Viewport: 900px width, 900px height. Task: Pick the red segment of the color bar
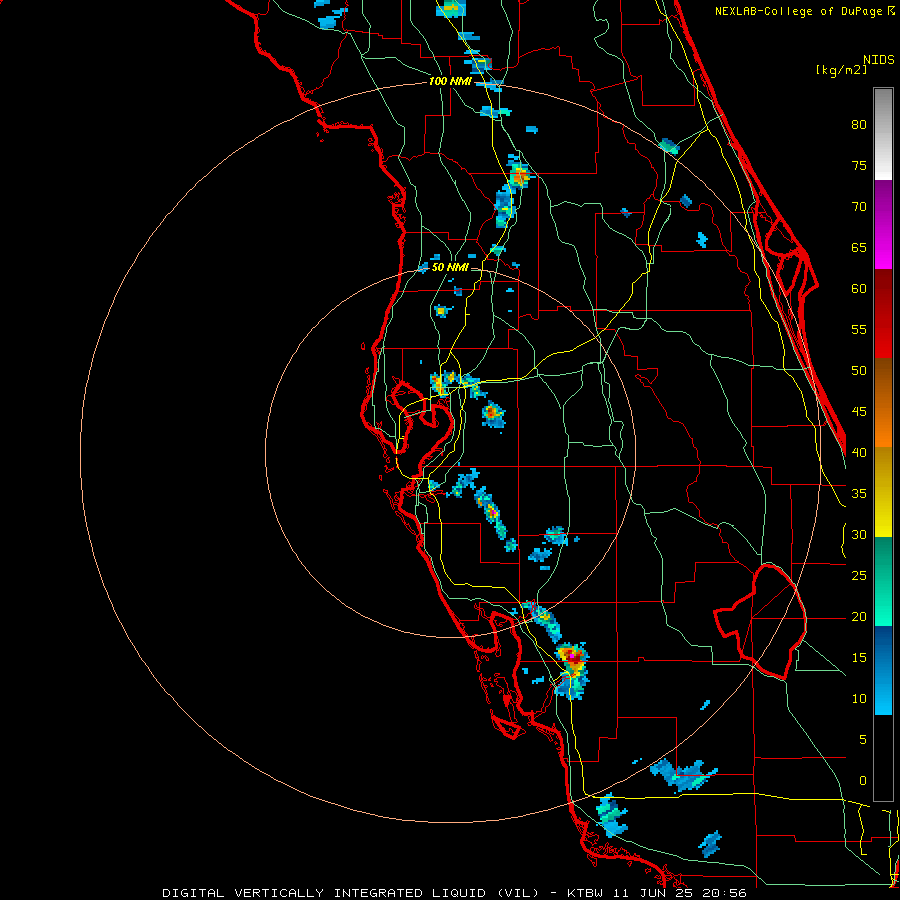coord(883,314)
